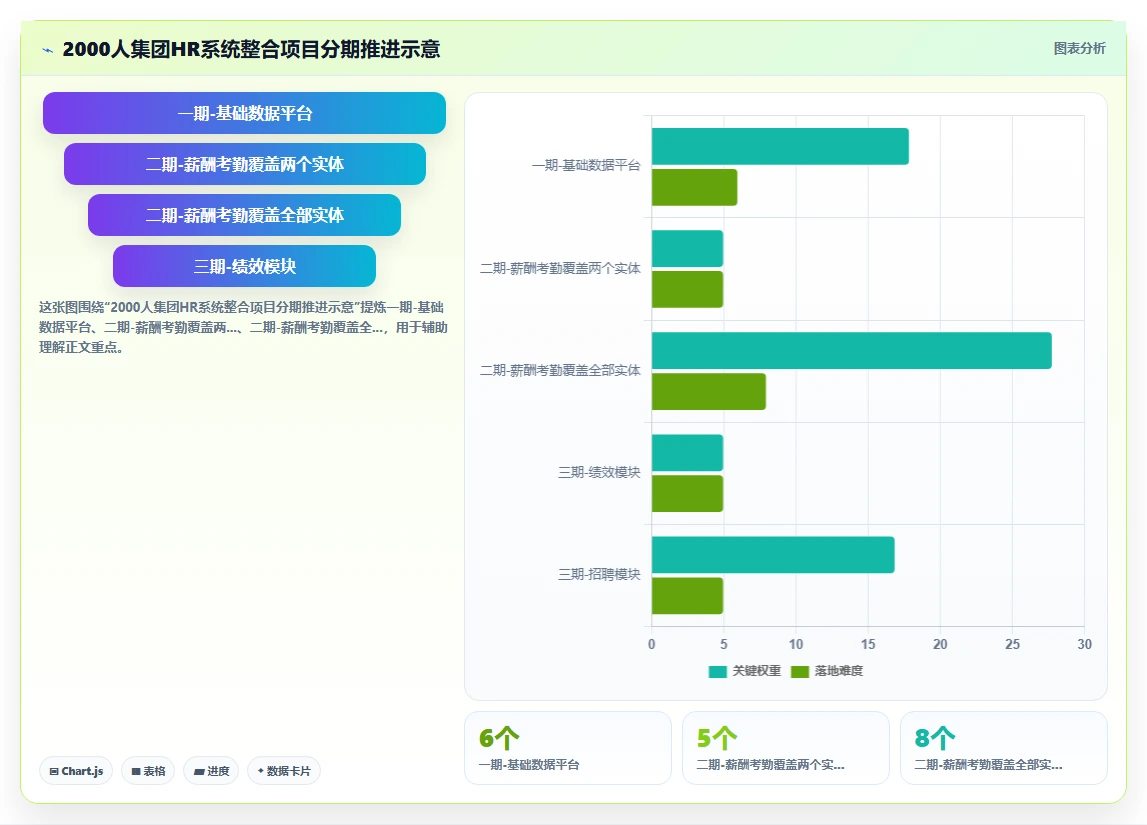Click the description paragraph starting 这张图围绕
The height and width of the screenshot is (825, 1147).
click(243, 327)
